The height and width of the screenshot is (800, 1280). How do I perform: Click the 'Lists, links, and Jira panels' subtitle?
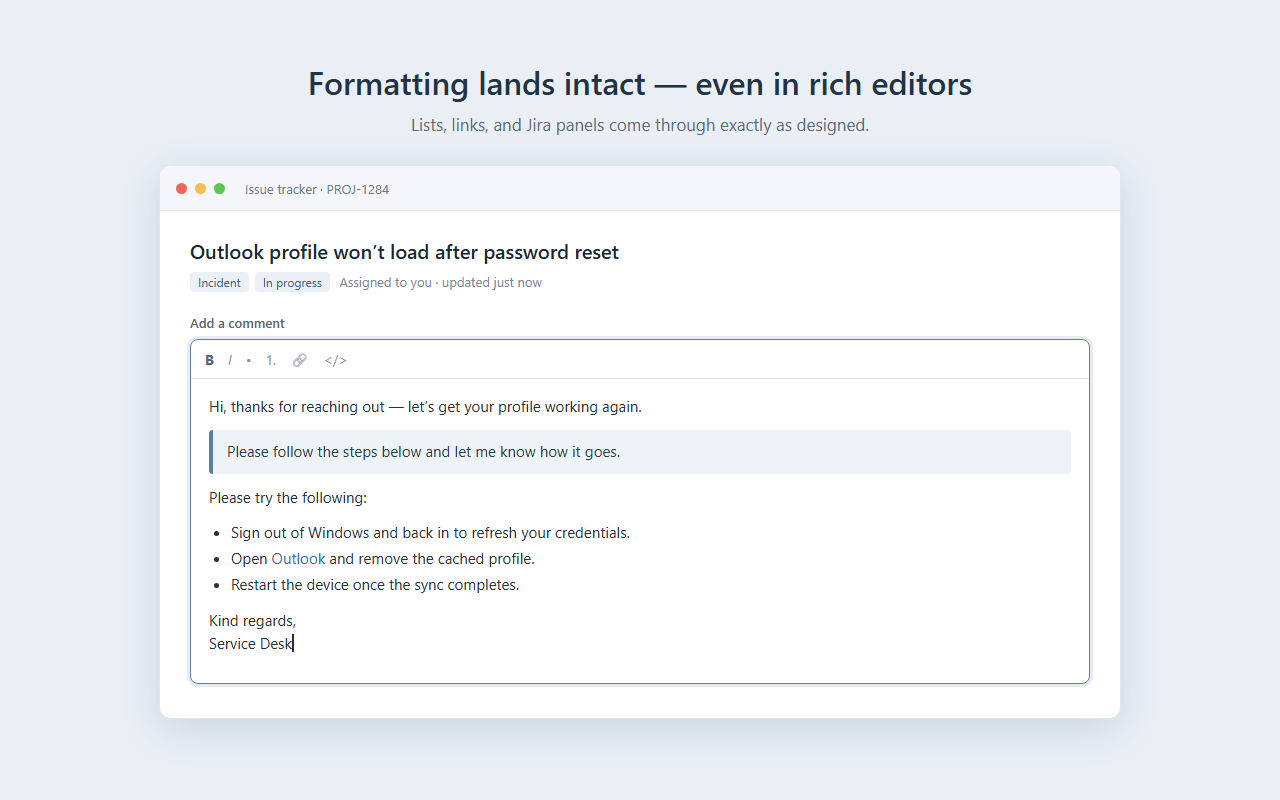[640, 126]
